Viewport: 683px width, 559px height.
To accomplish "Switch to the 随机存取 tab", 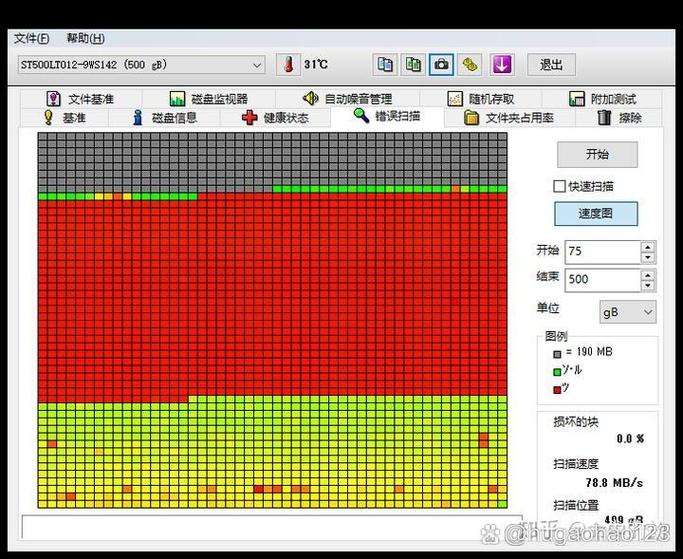I will click(x=481, y=99).
